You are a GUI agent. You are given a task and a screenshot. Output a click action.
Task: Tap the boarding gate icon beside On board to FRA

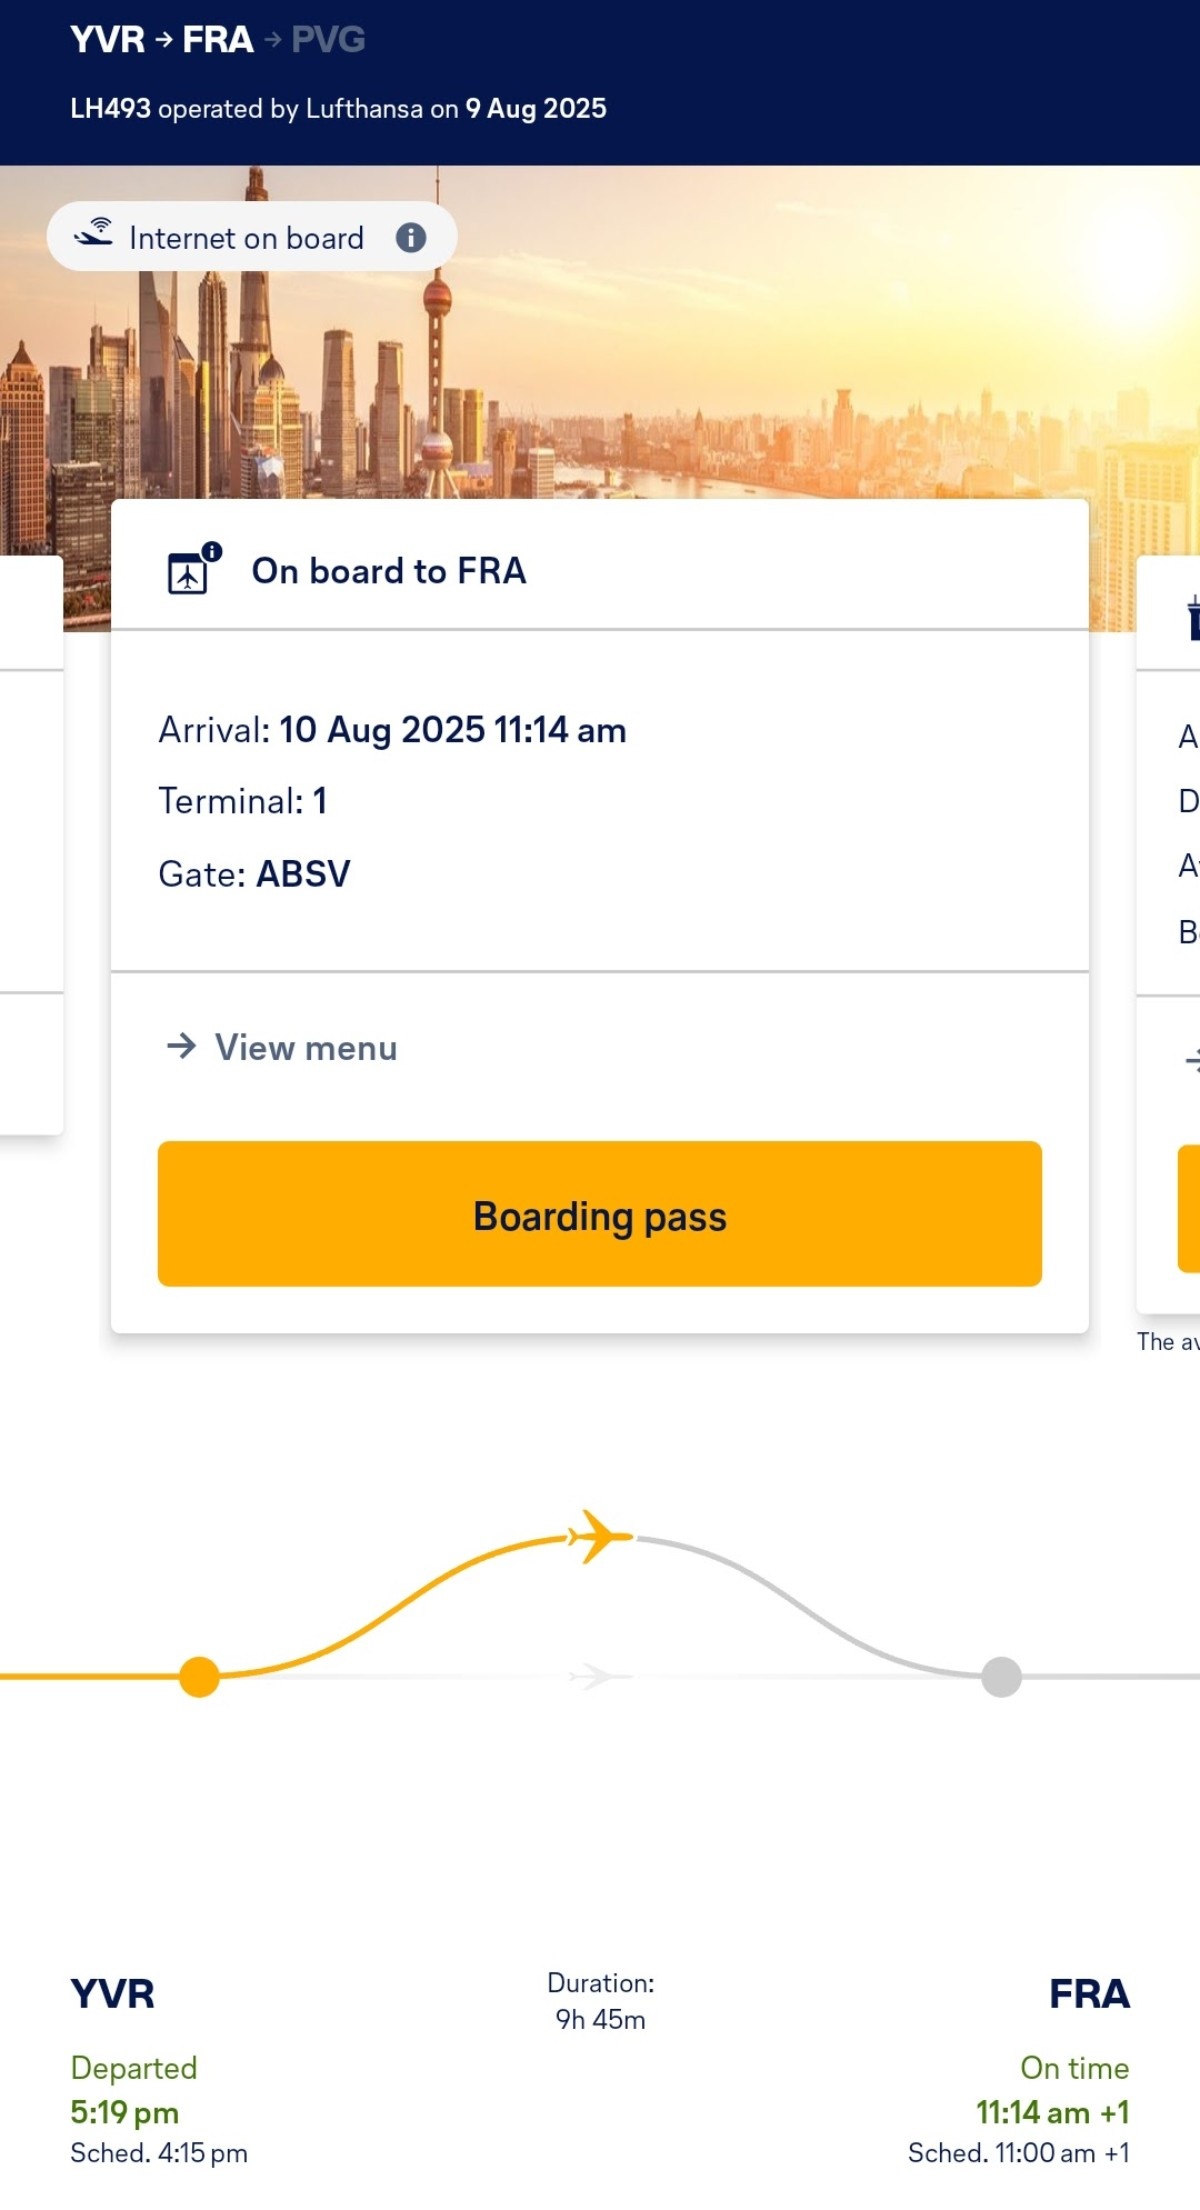pos(193,569)
